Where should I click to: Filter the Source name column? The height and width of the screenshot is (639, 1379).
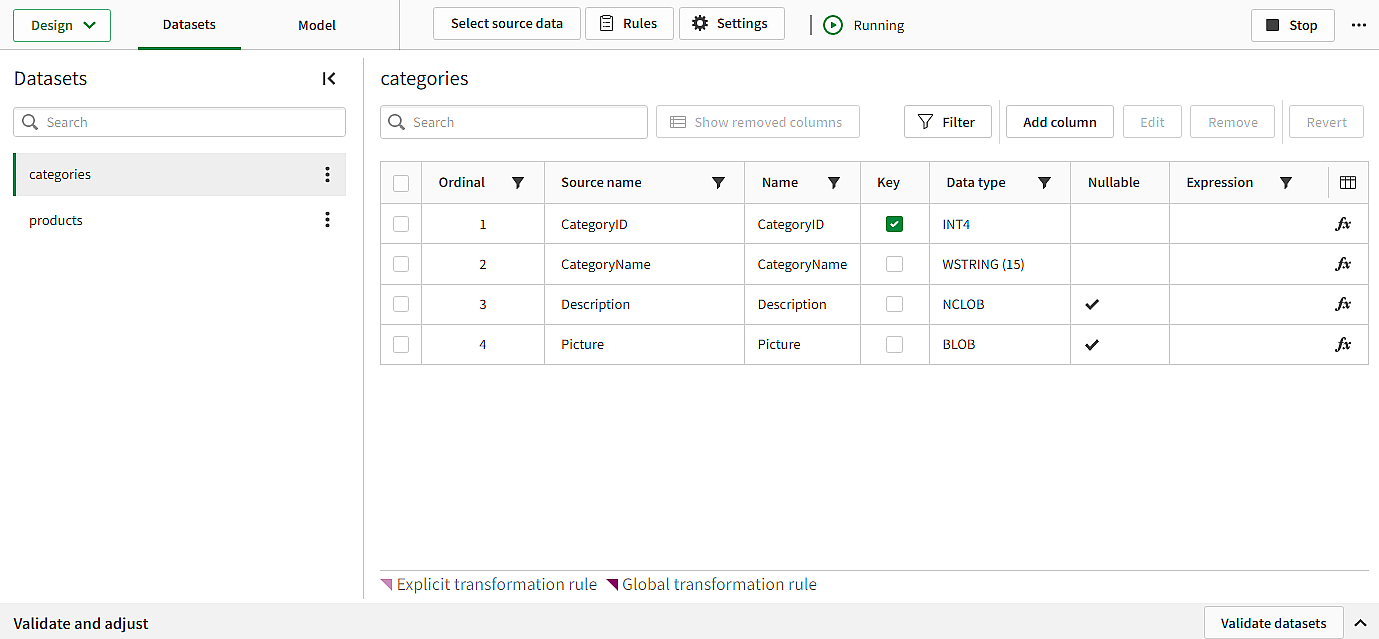[718, 183]
